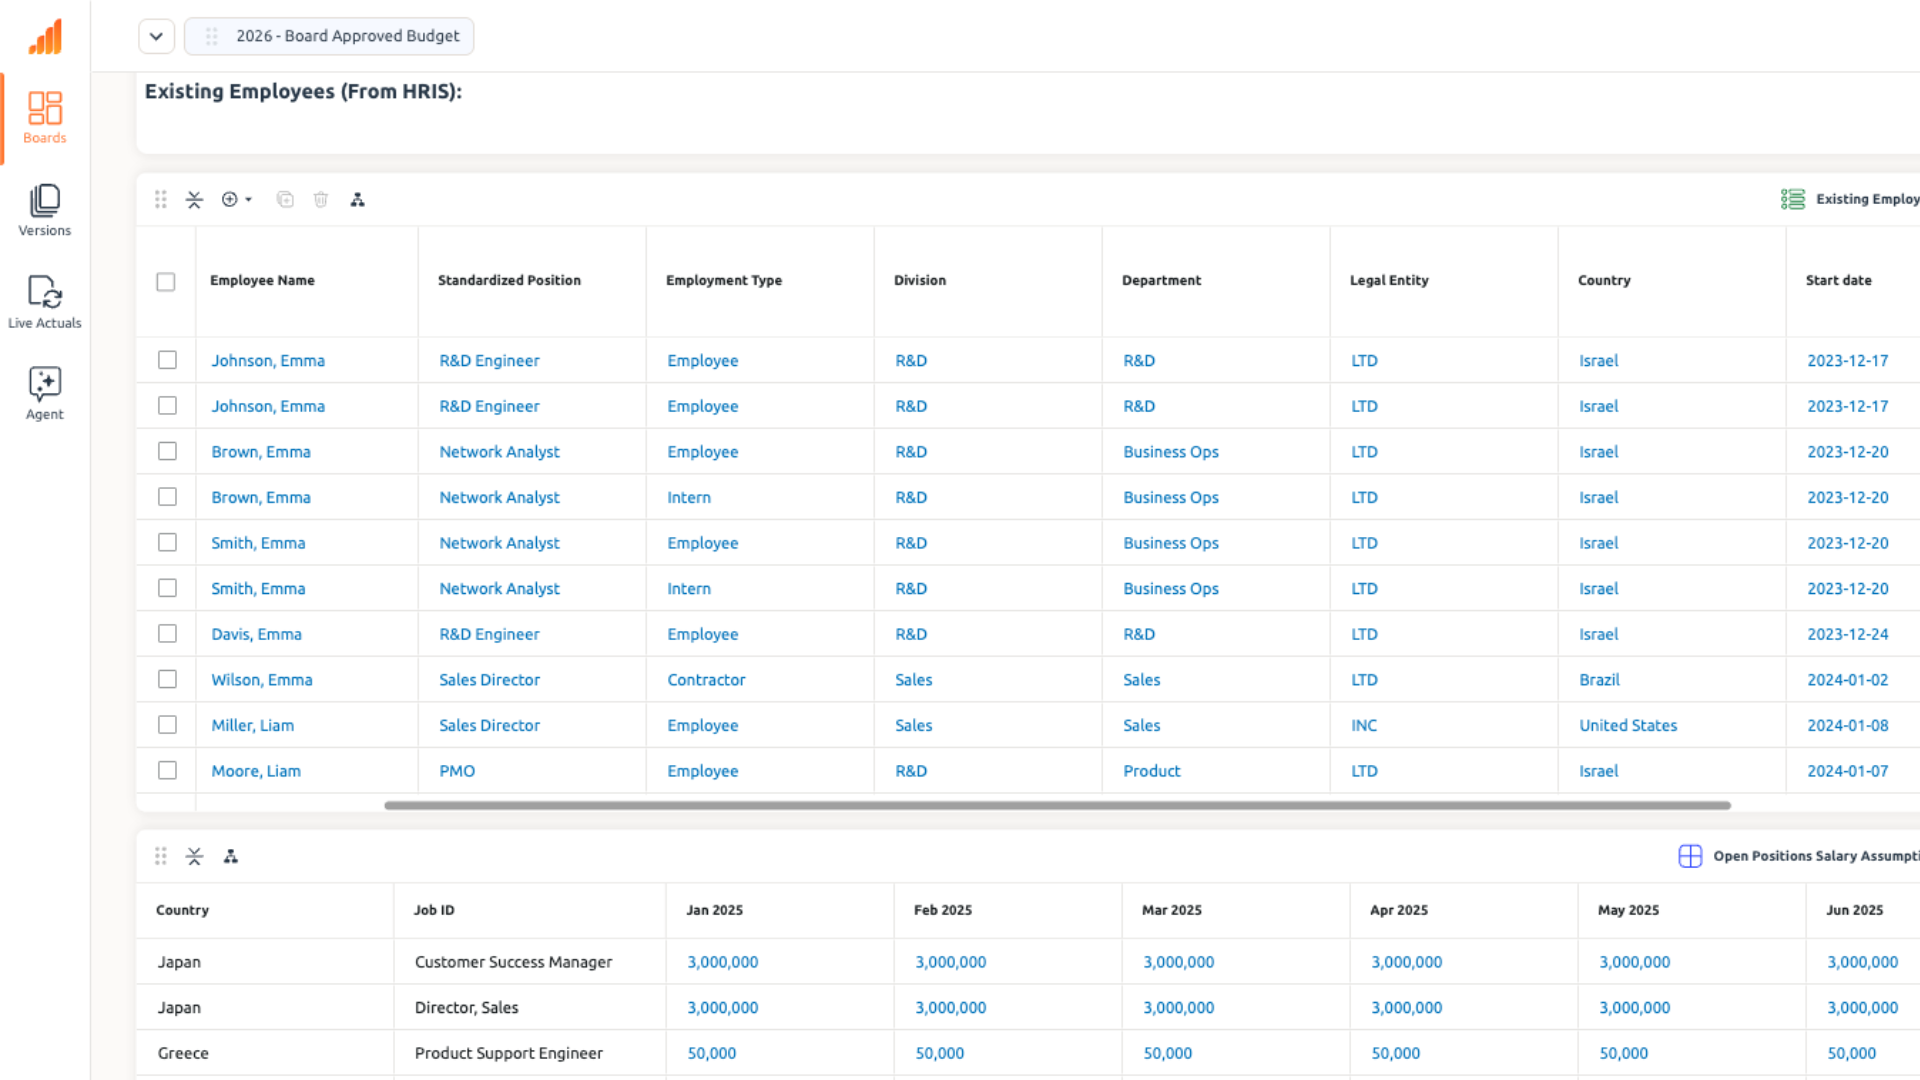The image size is (1920, 1080).
Task: Check the Moore, Liam row checkbox
Action: 167,770
